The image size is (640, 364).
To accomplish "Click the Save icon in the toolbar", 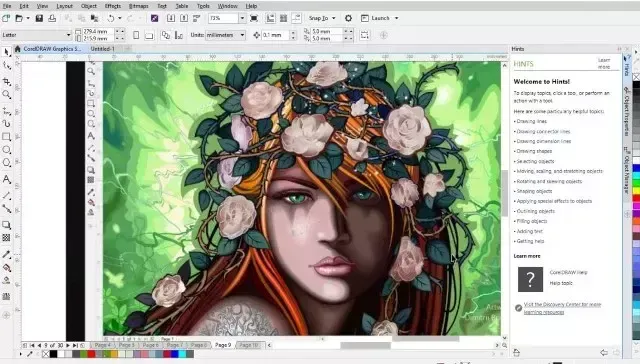I will [x=39, y=18].
